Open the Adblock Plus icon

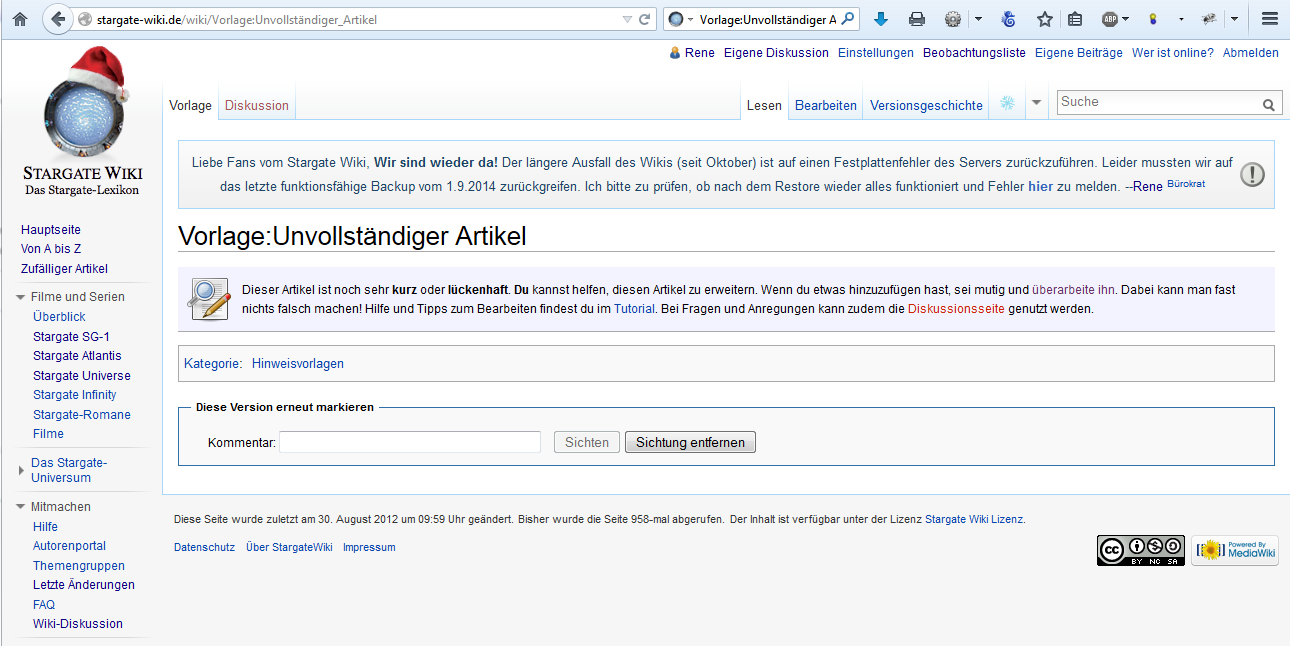pos(1110,19)
